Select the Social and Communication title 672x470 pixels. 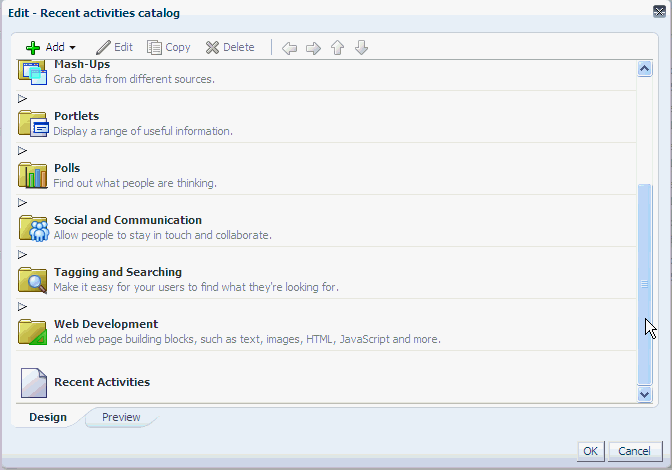(x=128, y=220)
